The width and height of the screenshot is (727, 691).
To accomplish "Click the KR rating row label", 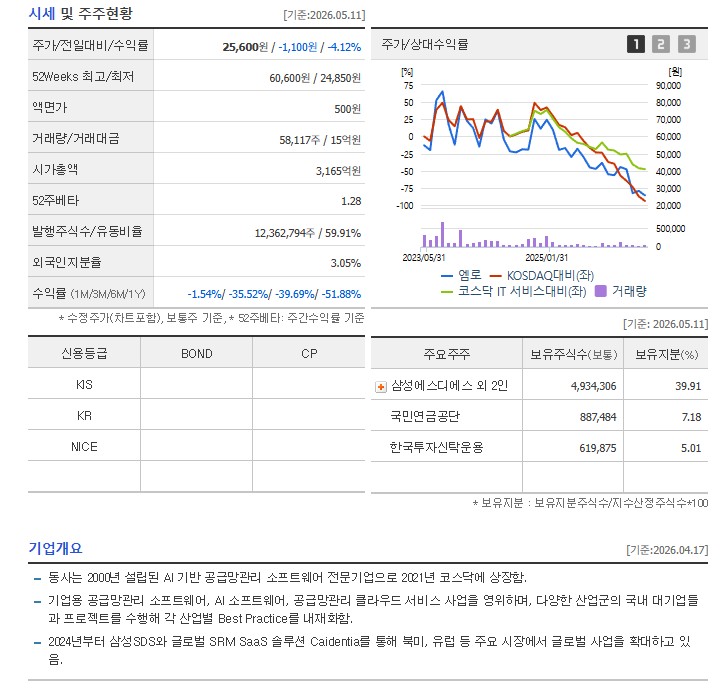I will [x=84, y=416].
